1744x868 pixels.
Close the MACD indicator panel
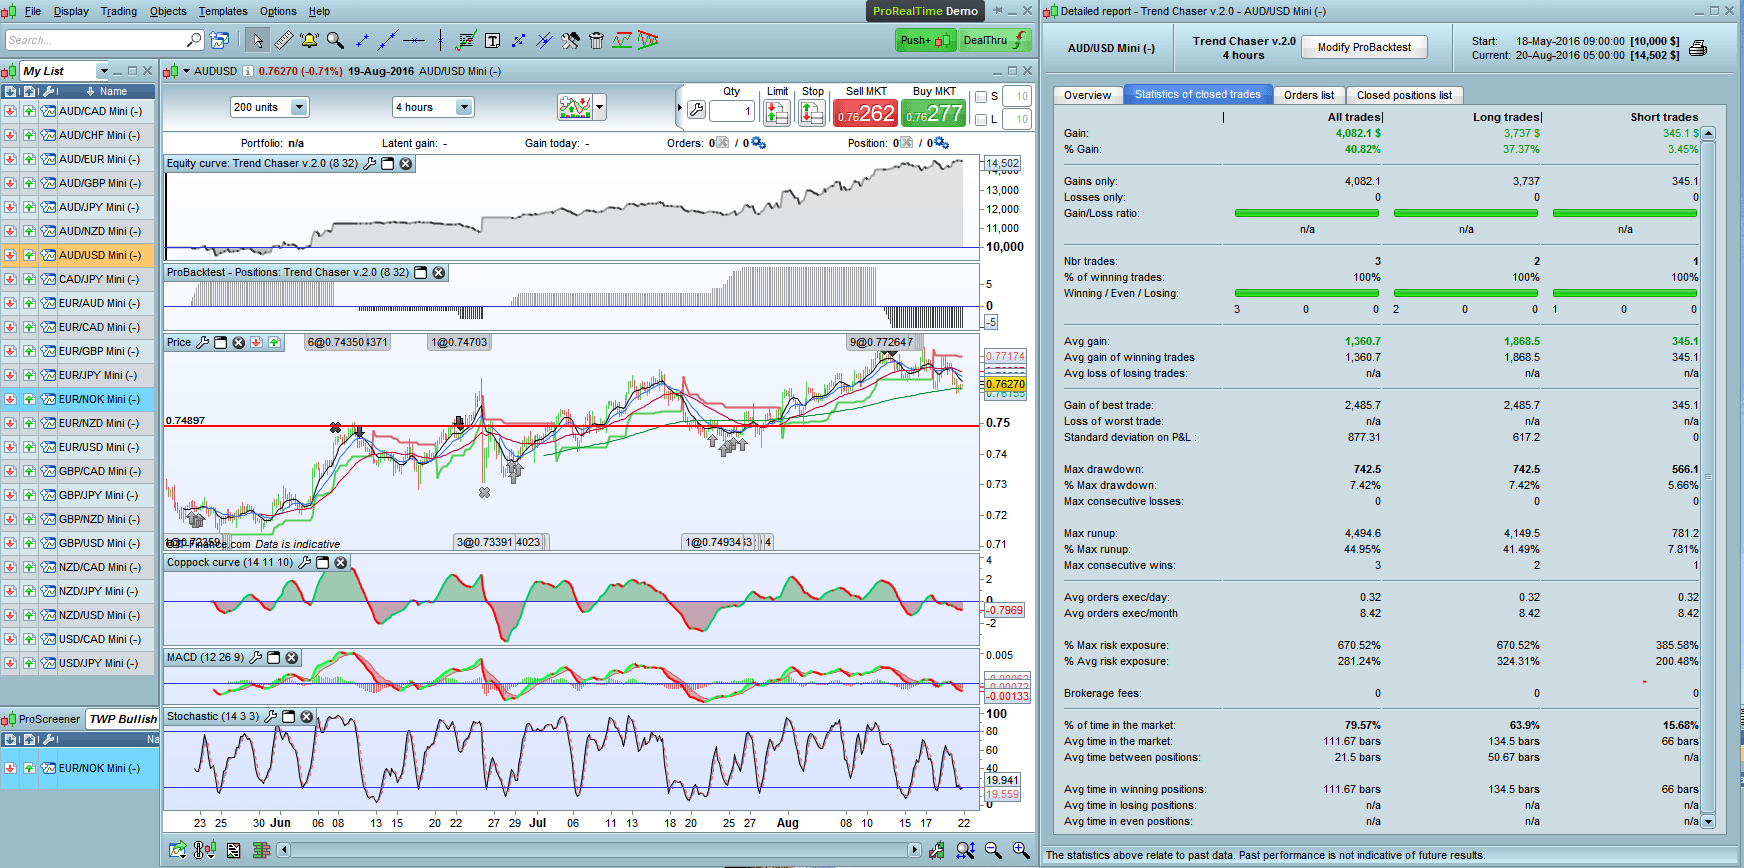(292, 658)
